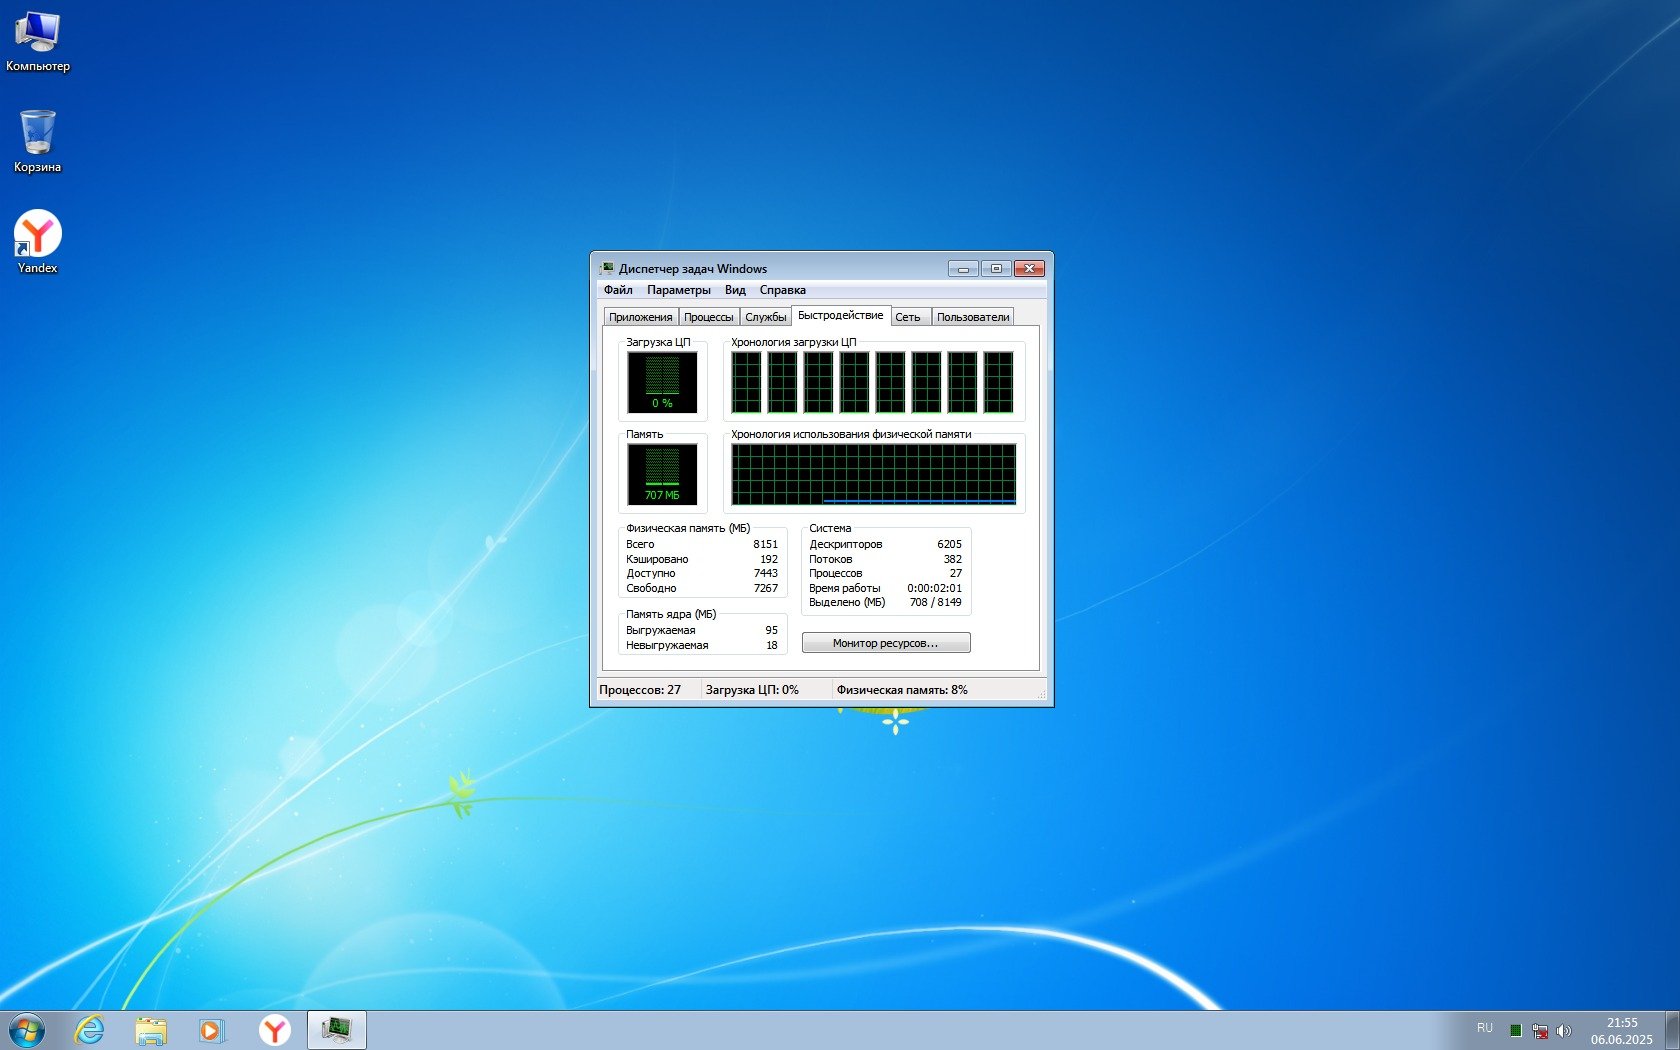
Task: Open File Explorer from the taskbar
Action: pyautogui.click(x=151, y=1030)
